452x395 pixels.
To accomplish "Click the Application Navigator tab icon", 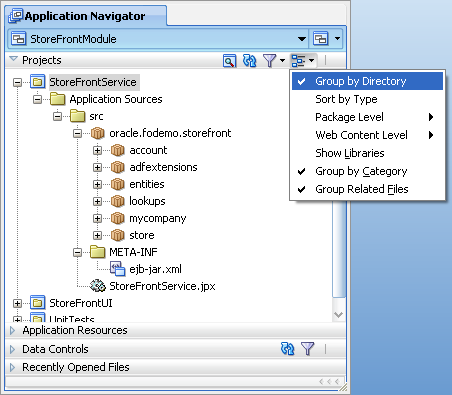I will click(x=15, y=16).
